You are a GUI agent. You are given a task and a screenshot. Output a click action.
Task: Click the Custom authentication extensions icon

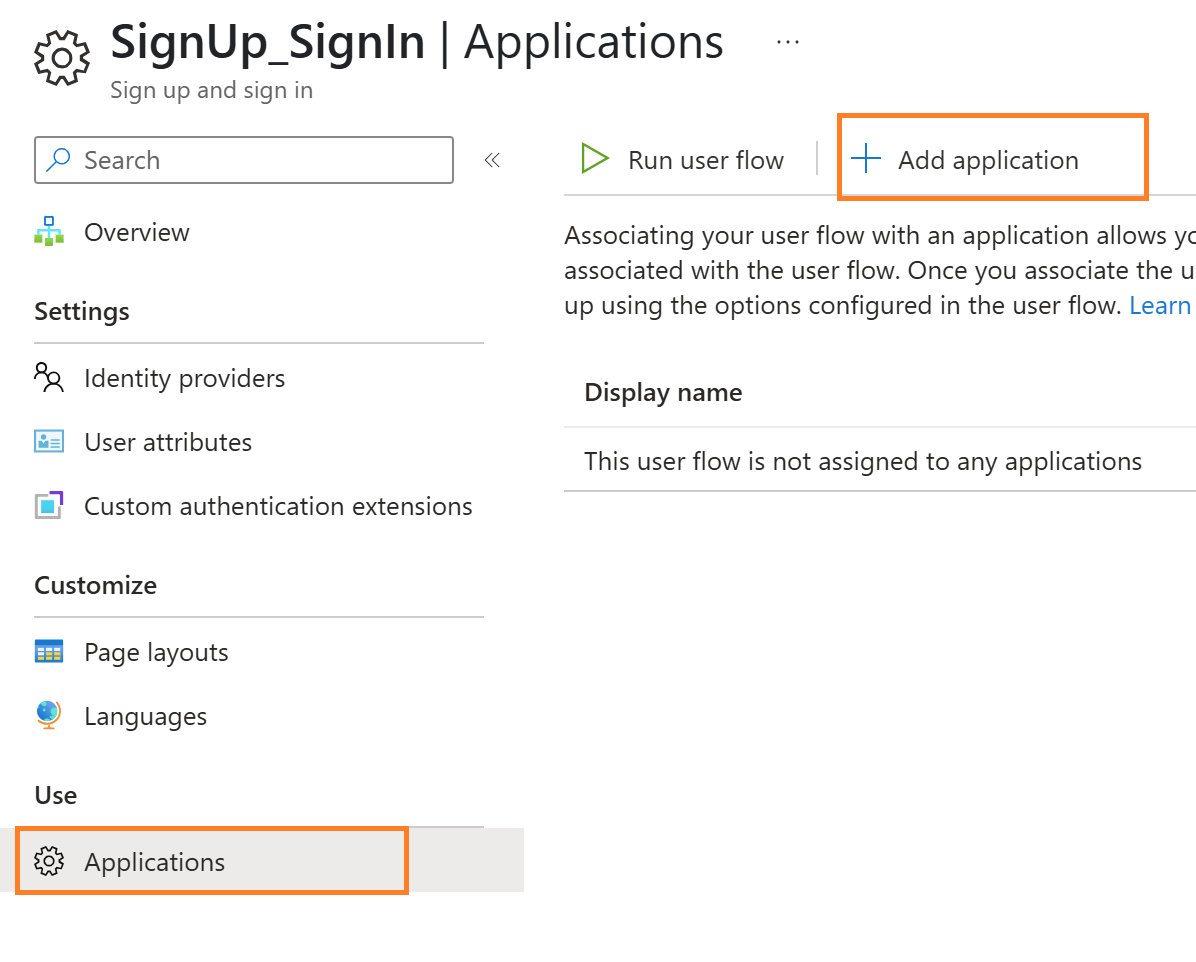(49, 505)
